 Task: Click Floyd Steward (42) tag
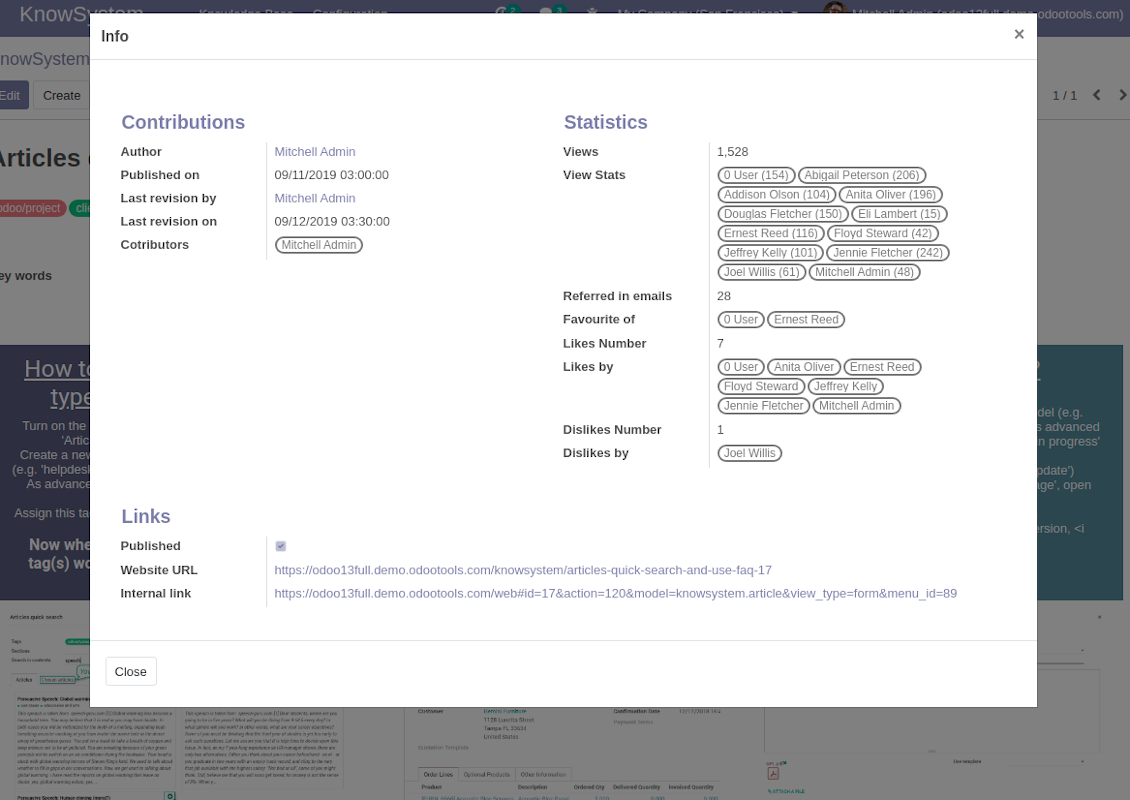tap(883, 234)
